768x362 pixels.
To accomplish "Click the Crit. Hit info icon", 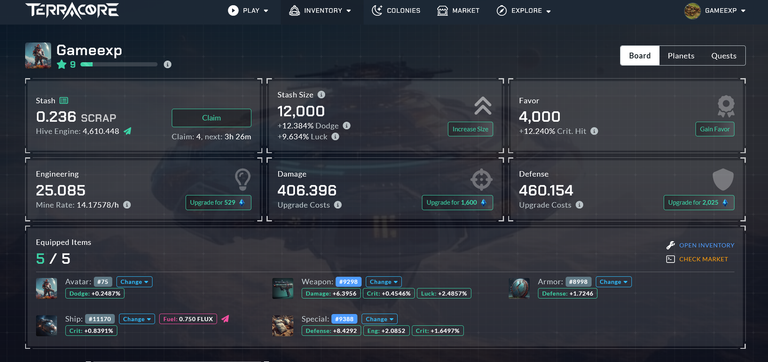I will [x=594, y=131].
